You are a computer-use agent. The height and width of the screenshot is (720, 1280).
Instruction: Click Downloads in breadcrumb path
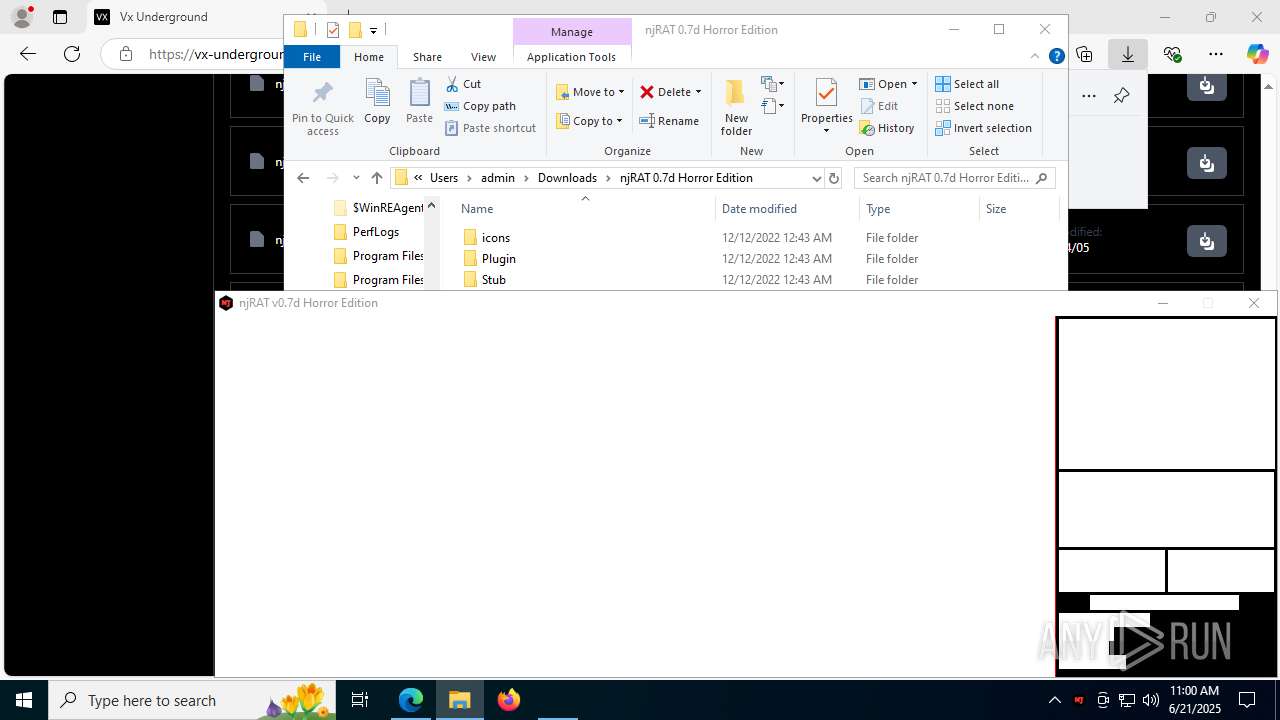(x=567, y=178)
